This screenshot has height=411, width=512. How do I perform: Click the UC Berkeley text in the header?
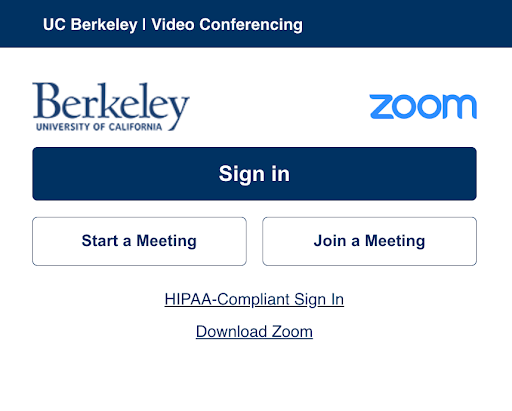pyautogui.click(x=90, y=25)
